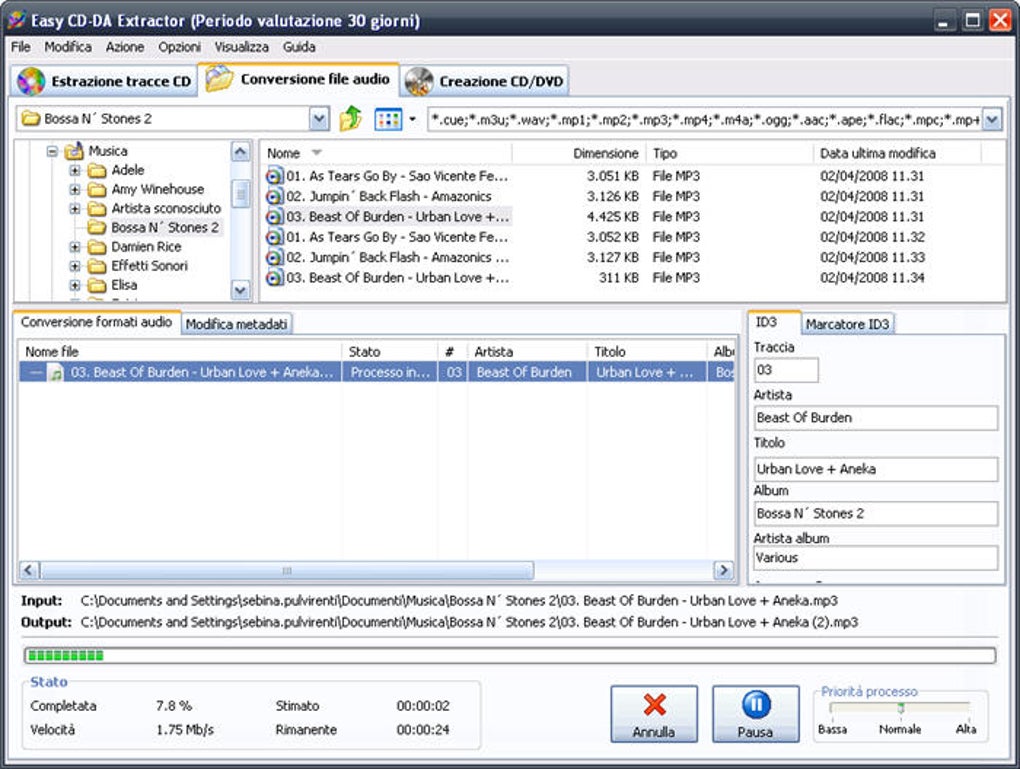Click the Annulla button
Image resolution: width=1020 pixels, height=769 pixels.
pos(654,714)
